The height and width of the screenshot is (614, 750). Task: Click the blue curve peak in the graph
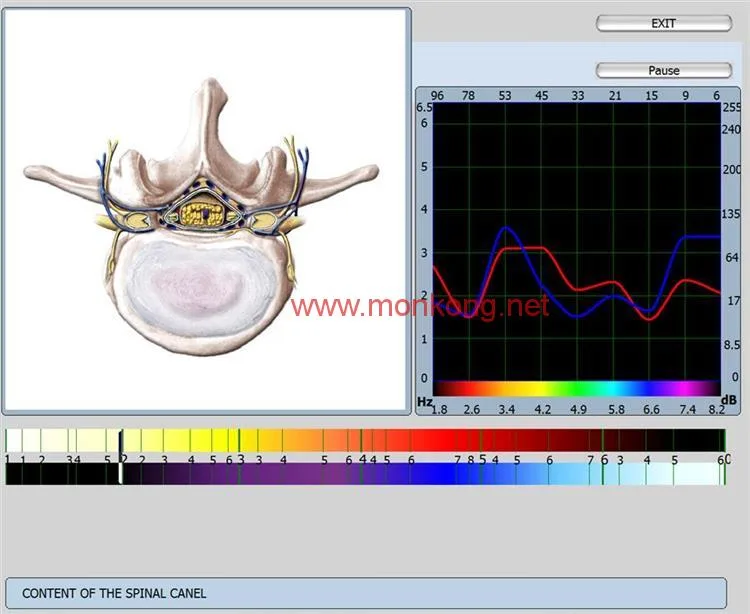(507, 229)
